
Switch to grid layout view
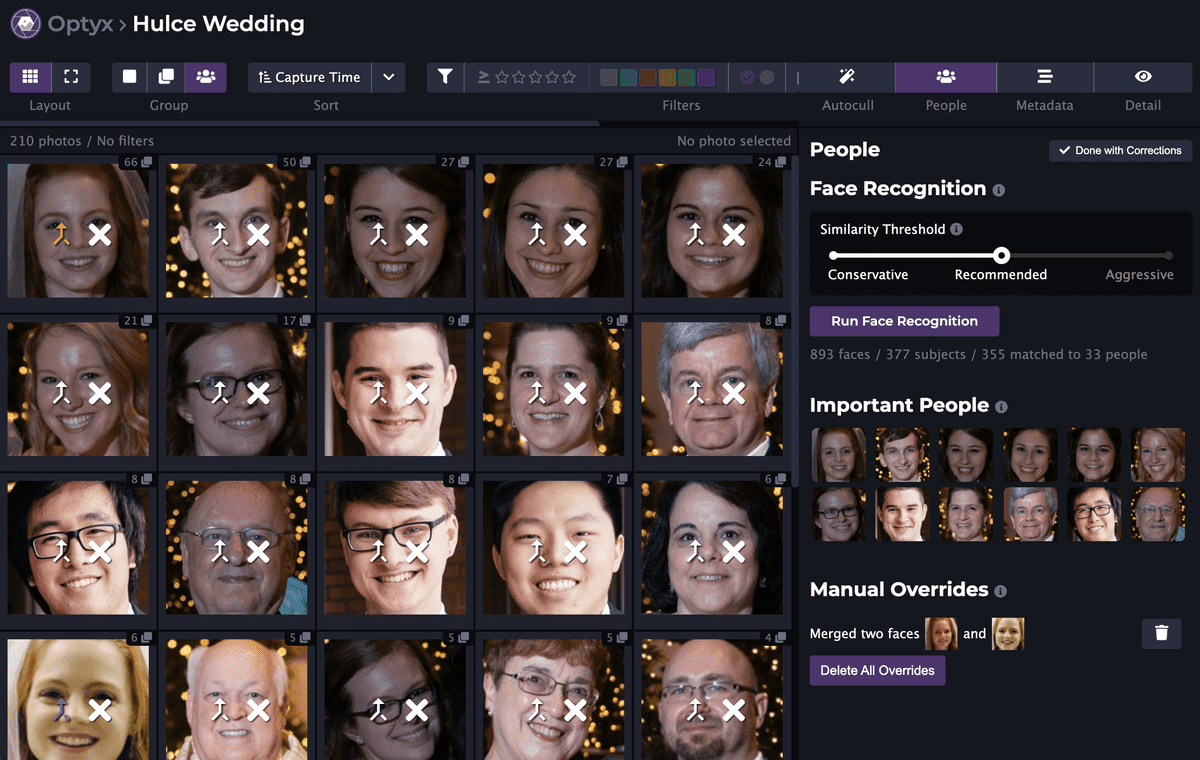coord(30,77)
